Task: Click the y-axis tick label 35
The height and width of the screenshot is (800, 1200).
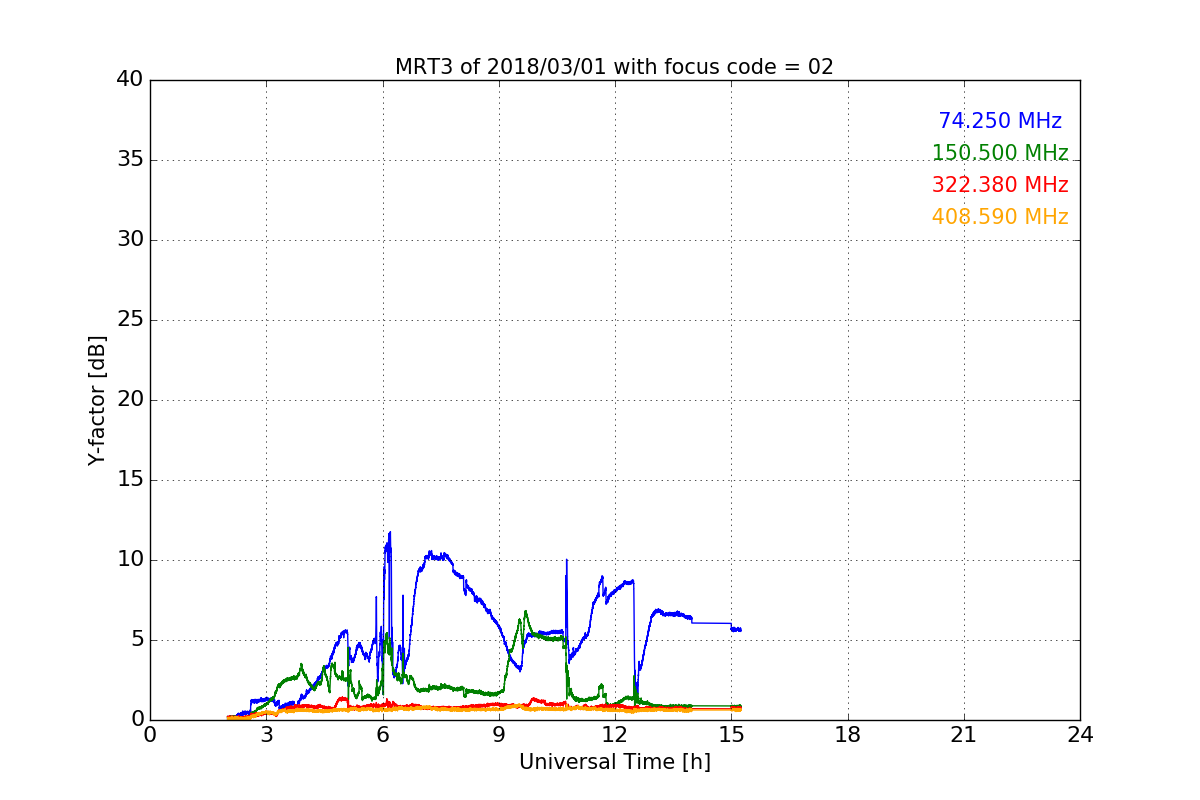Action: pos(130,160)
